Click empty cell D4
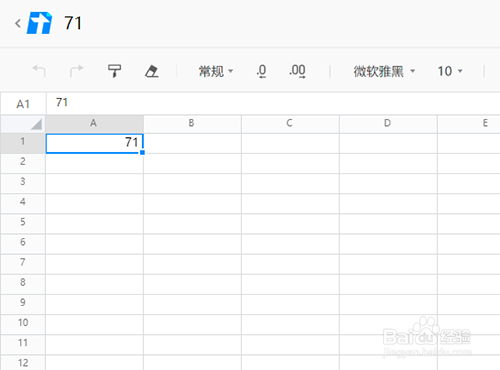The width and height of the screenshot is (500, 370). [x=388, y=203]
